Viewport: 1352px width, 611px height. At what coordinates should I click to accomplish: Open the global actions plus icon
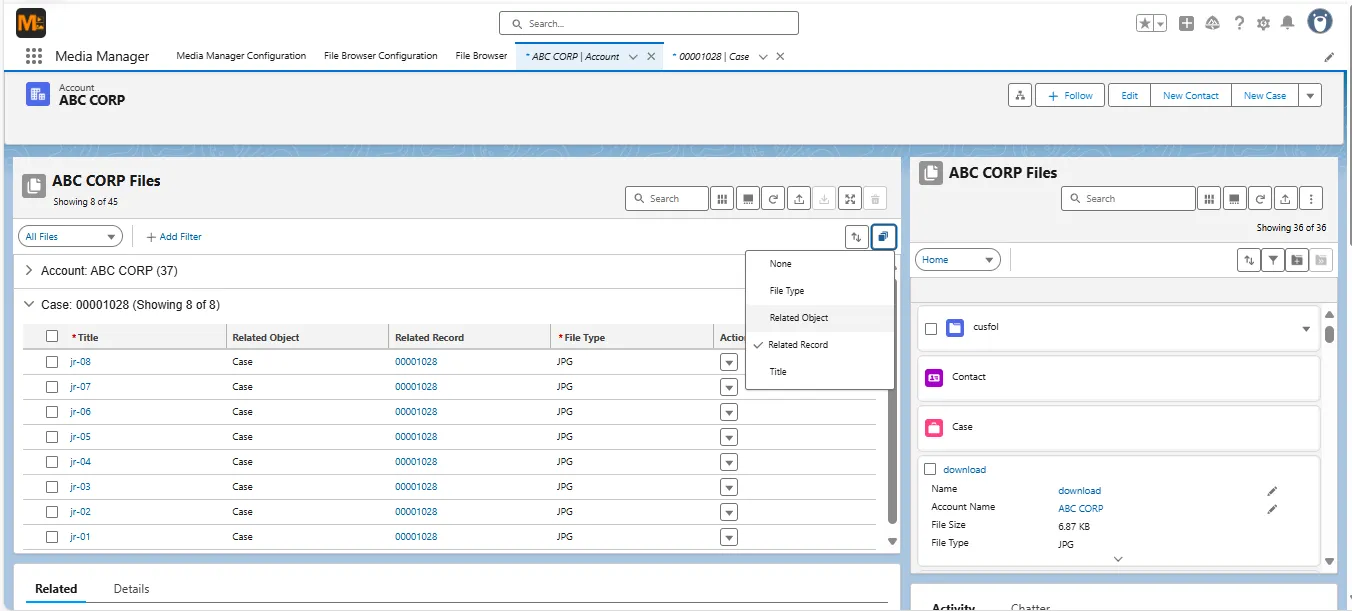(x=1186, y=23)
